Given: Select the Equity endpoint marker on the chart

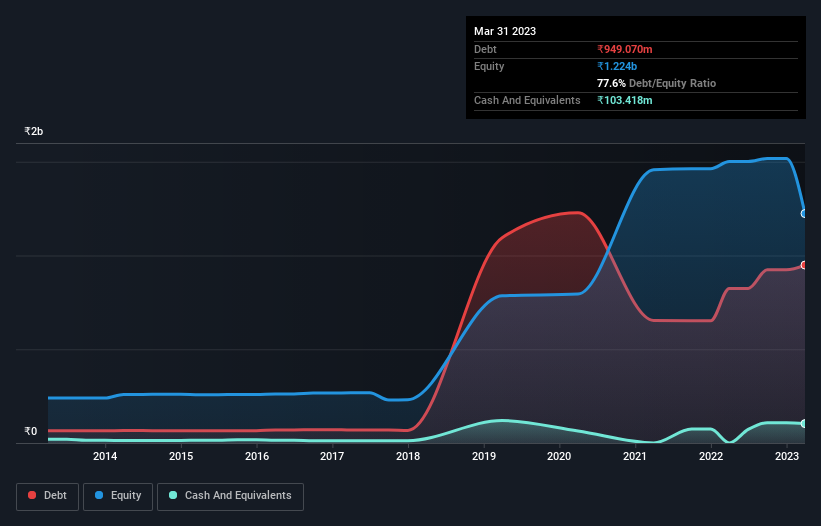Looking at the screenshot, I should [804, 214].
